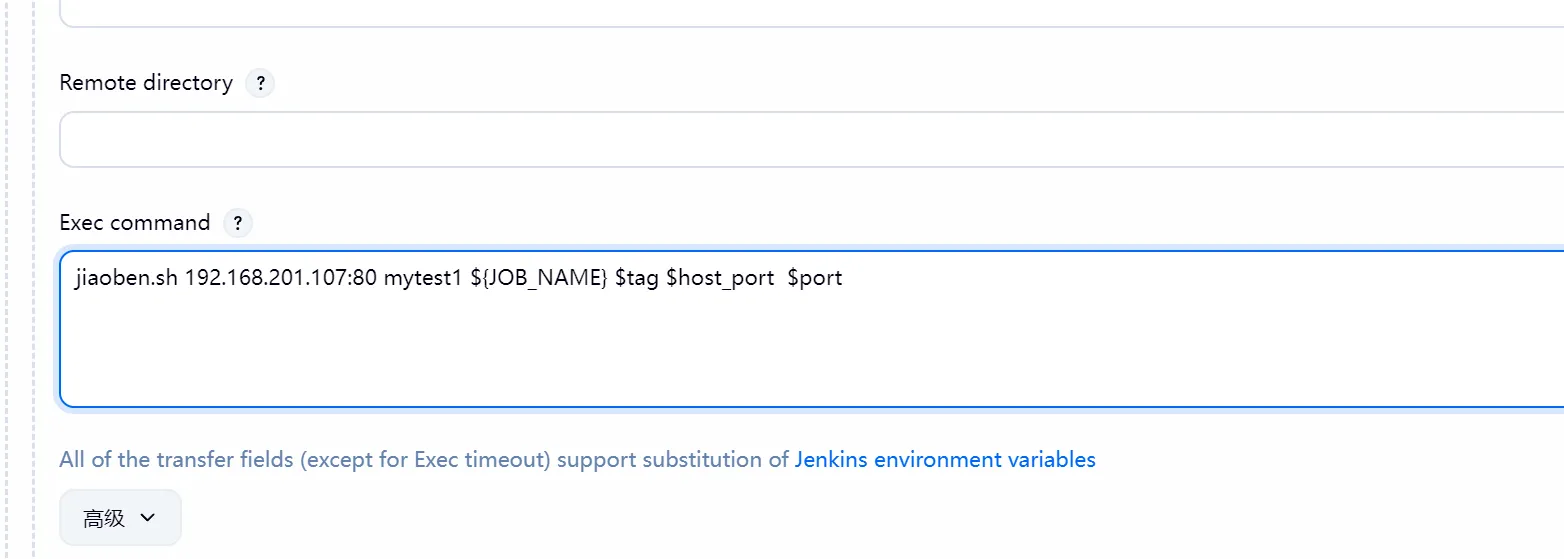Viewport: 1564px width, 559px height.
Task: Click the ${JOB_NAME} variable in the command
Action: coord(538,278)
